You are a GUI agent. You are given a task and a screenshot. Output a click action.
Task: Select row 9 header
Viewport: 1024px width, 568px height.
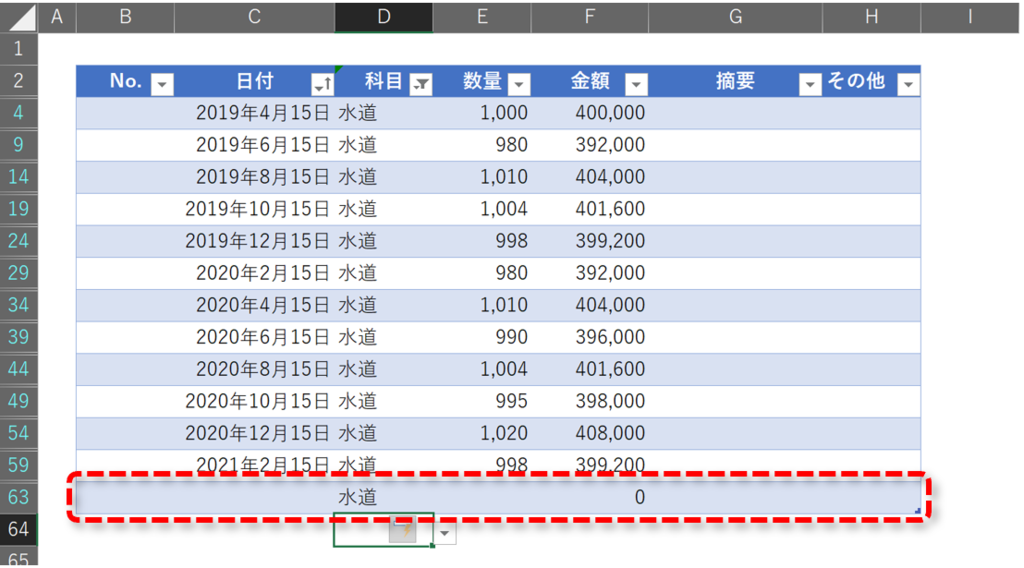[x=18, y=145]
